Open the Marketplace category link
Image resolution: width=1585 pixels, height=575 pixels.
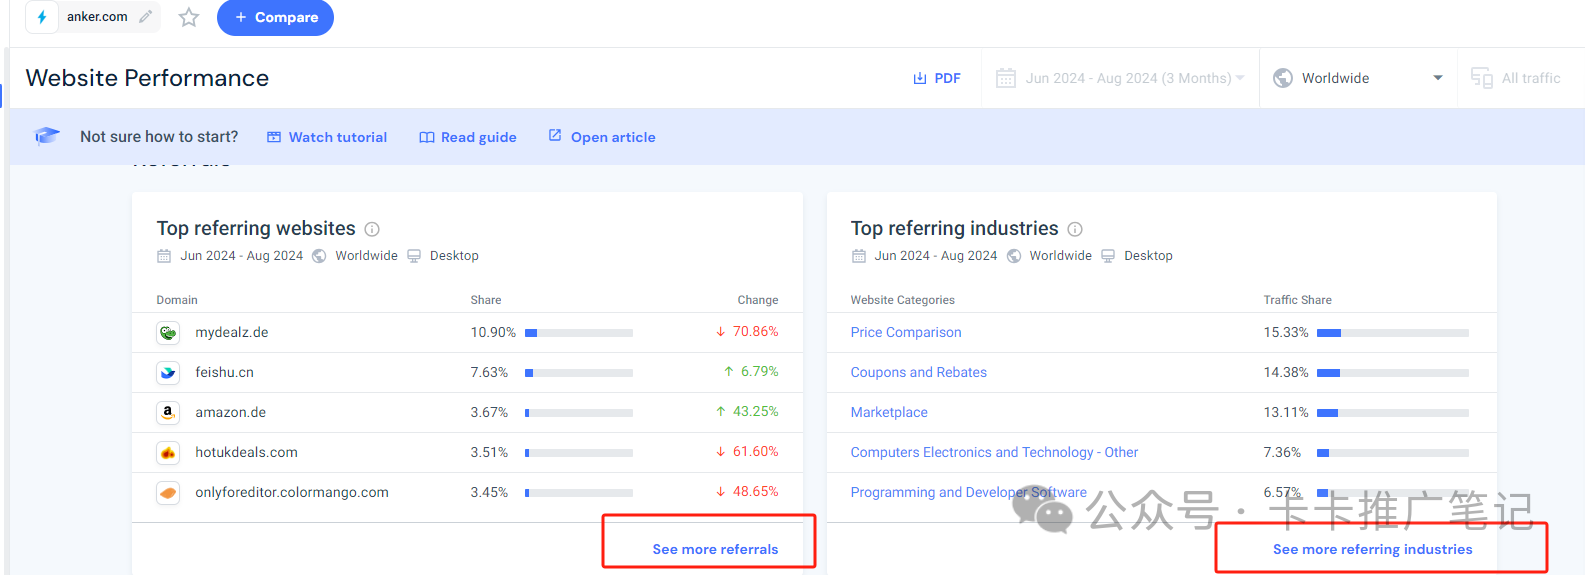[889, 412]
